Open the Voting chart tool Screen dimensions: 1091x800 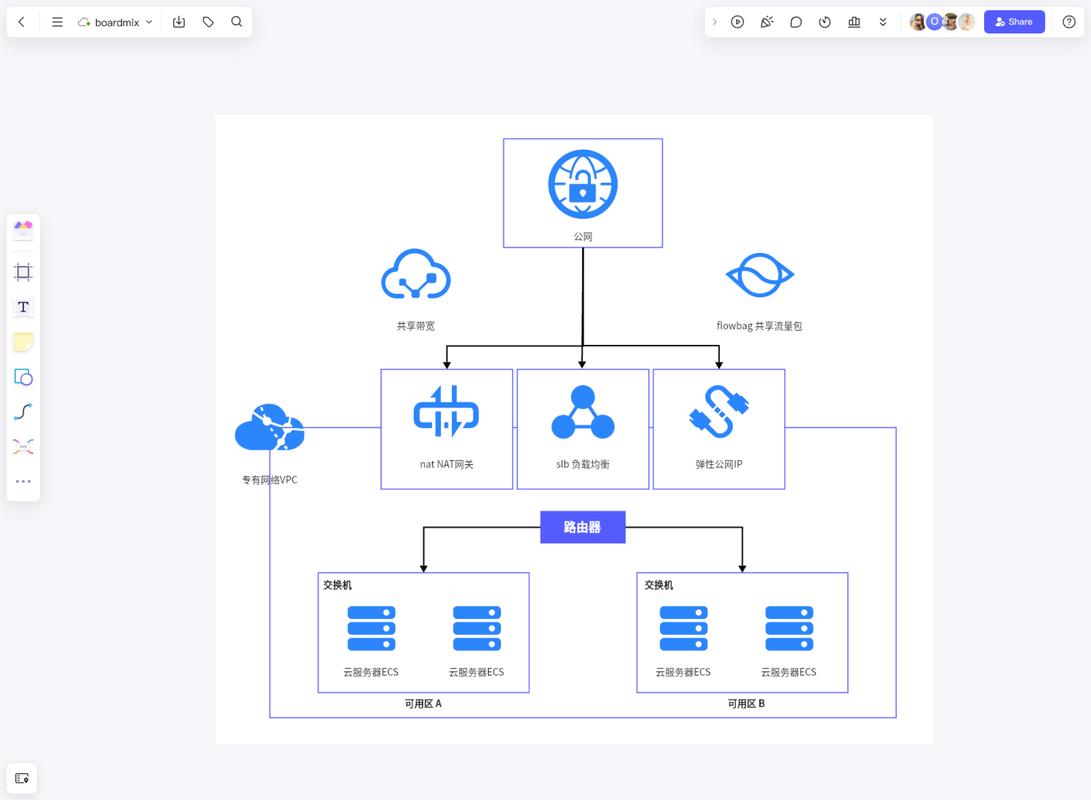click(853, 21)
